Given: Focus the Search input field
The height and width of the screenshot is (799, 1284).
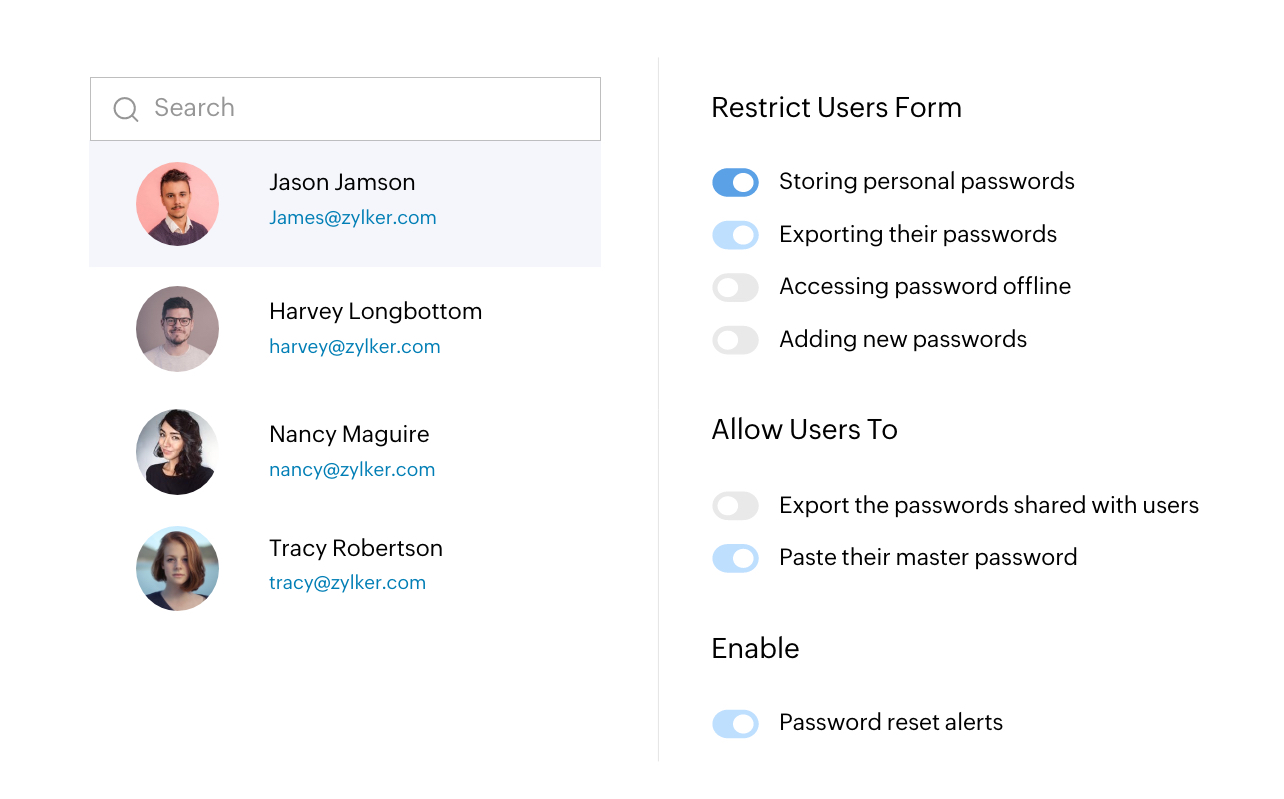Looking at the screenshot, I should point(370,109).
